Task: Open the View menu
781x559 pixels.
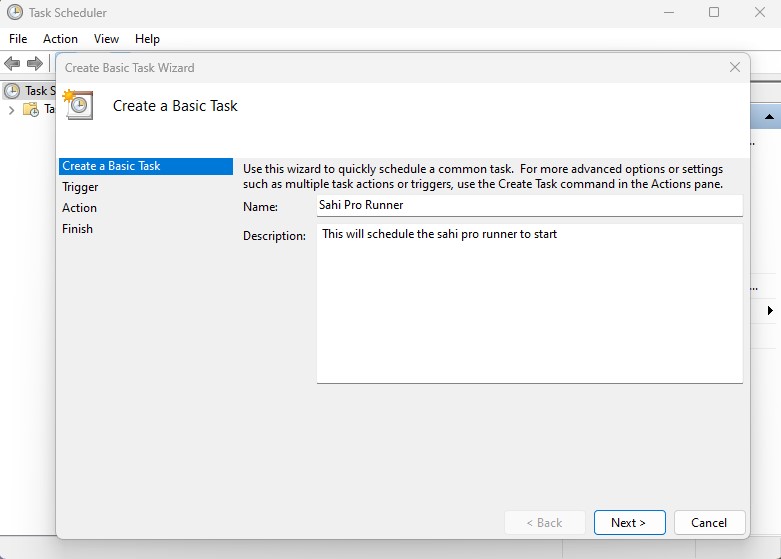Action: tap(106, 39)
